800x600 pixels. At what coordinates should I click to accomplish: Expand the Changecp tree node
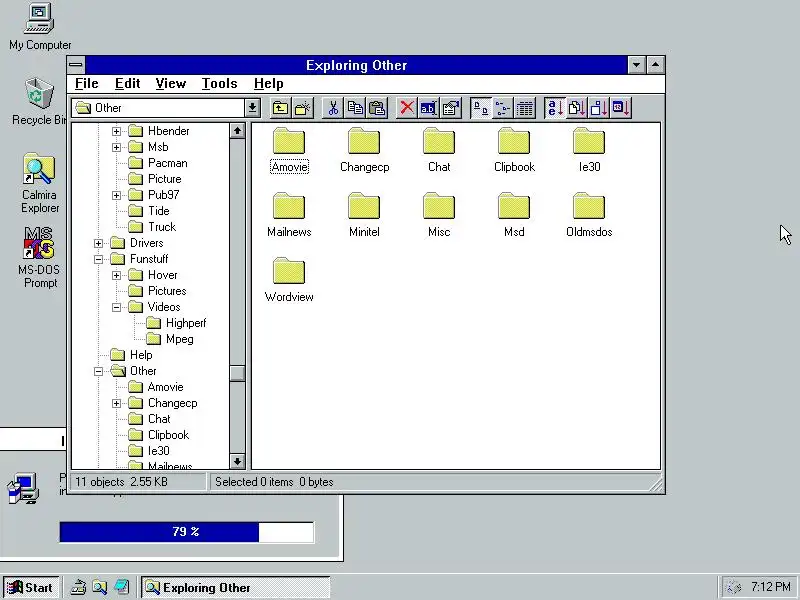point(116,404)
